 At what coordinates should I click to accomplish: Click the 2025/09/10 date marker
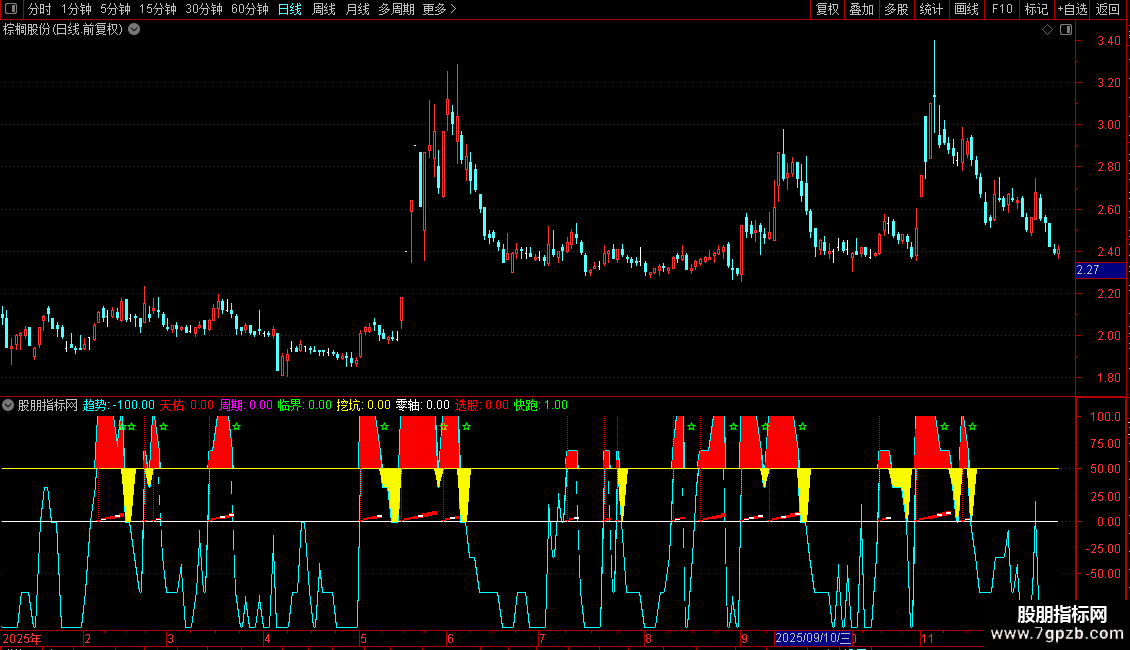[813, 638]
